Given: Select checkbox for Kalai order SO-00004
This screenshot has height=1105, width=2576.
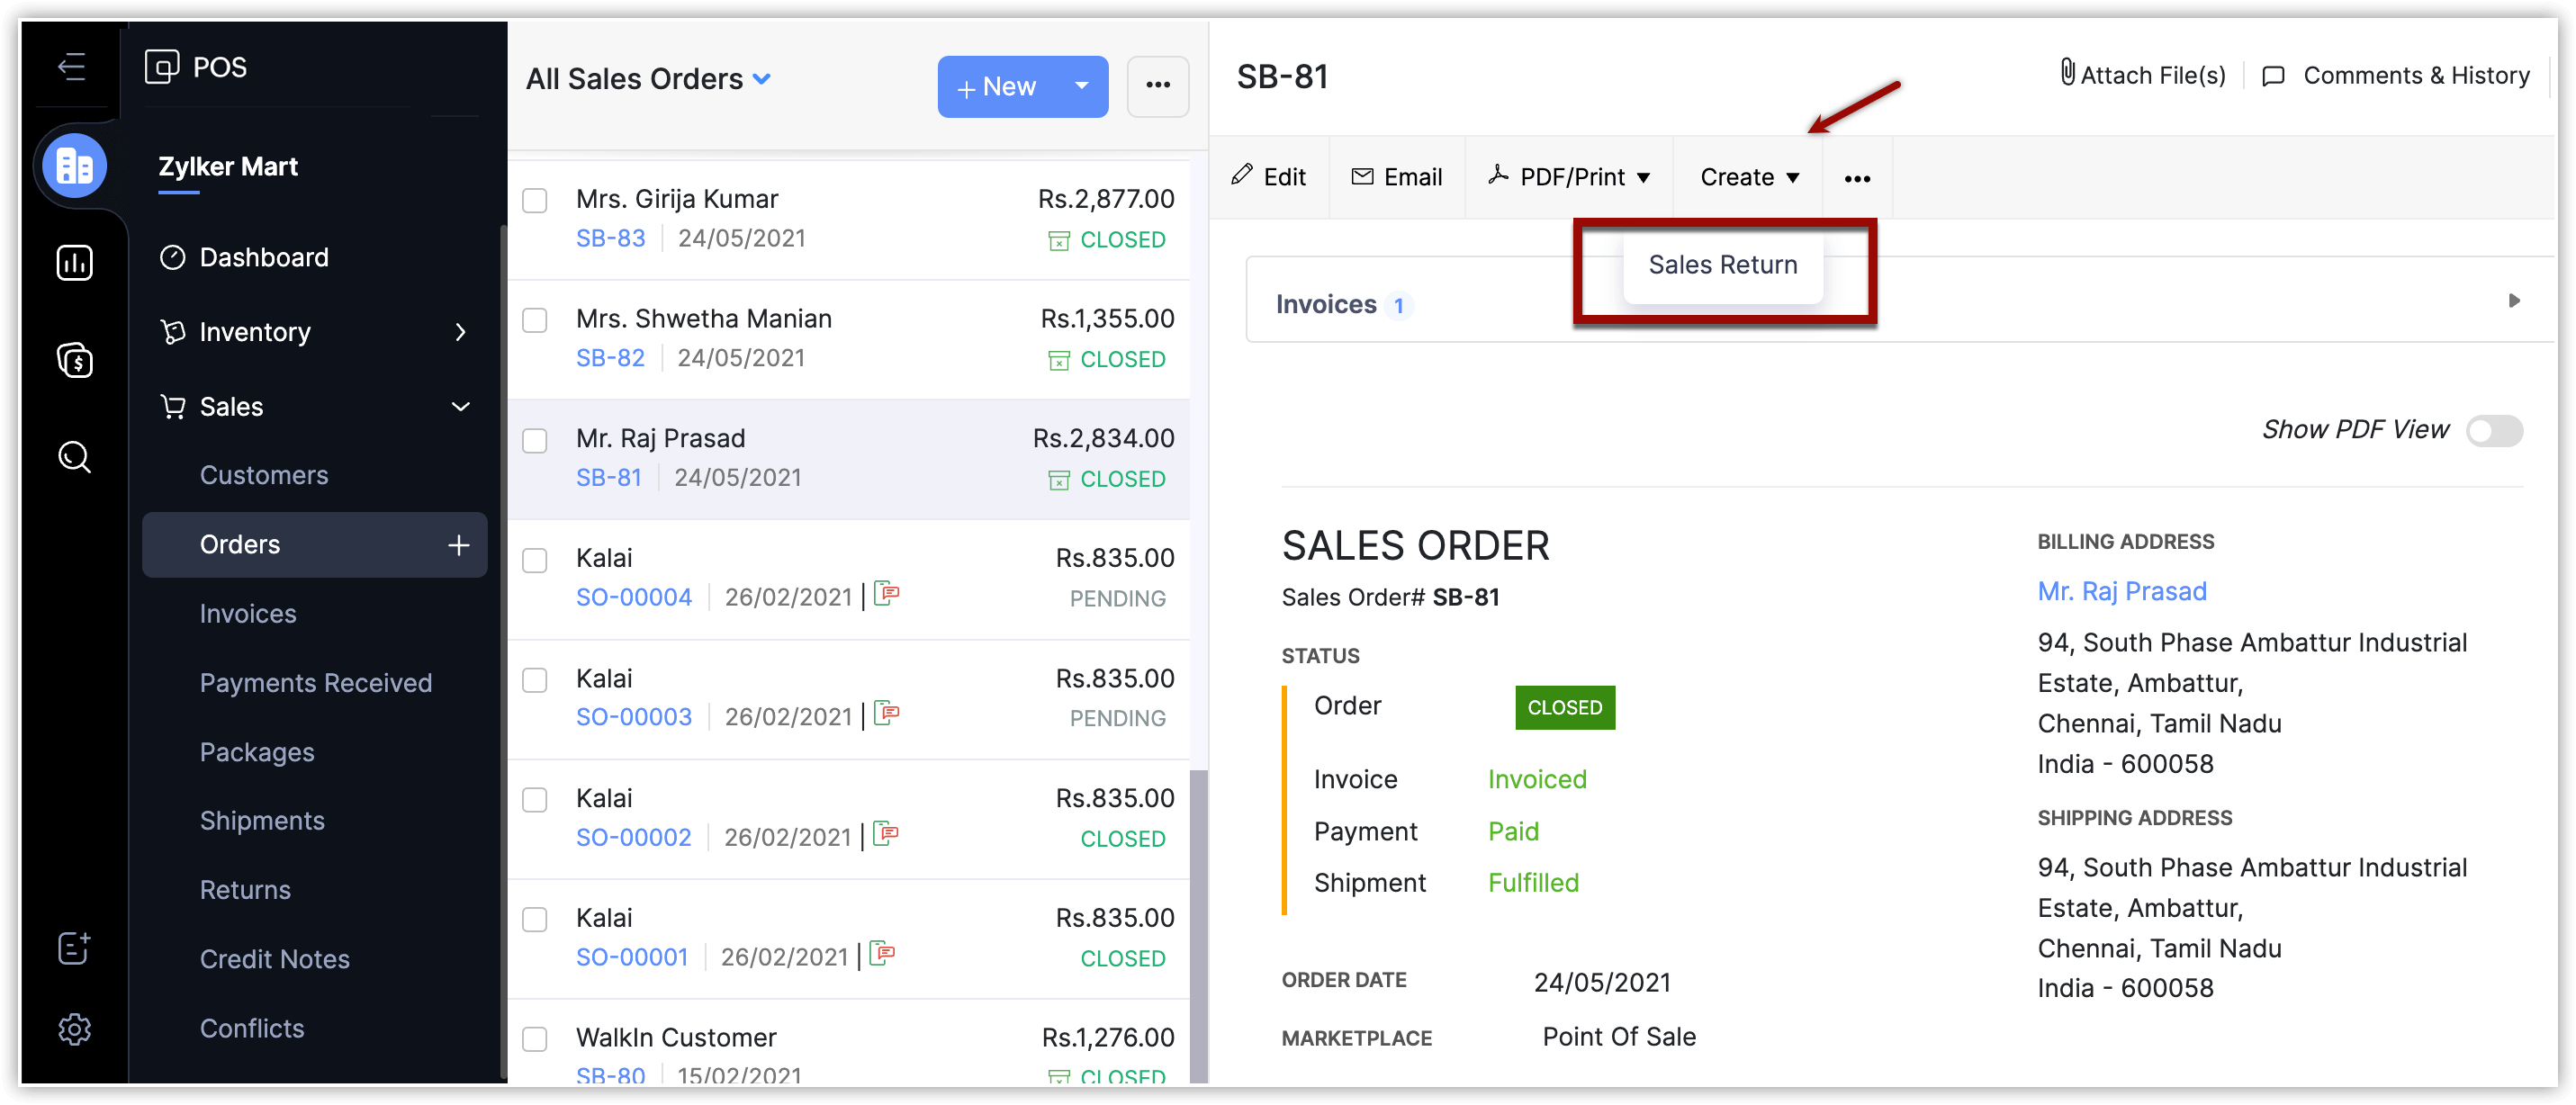Looking at the screenshot, I should tap(535, 560).
